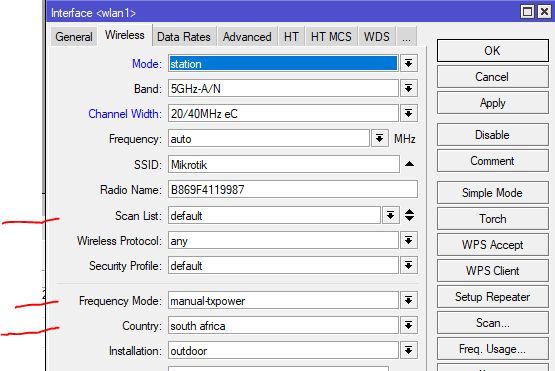Launch Setup Repeater
Screen dimensions: 555x371
pyautogui.click(x=493, y=297)
